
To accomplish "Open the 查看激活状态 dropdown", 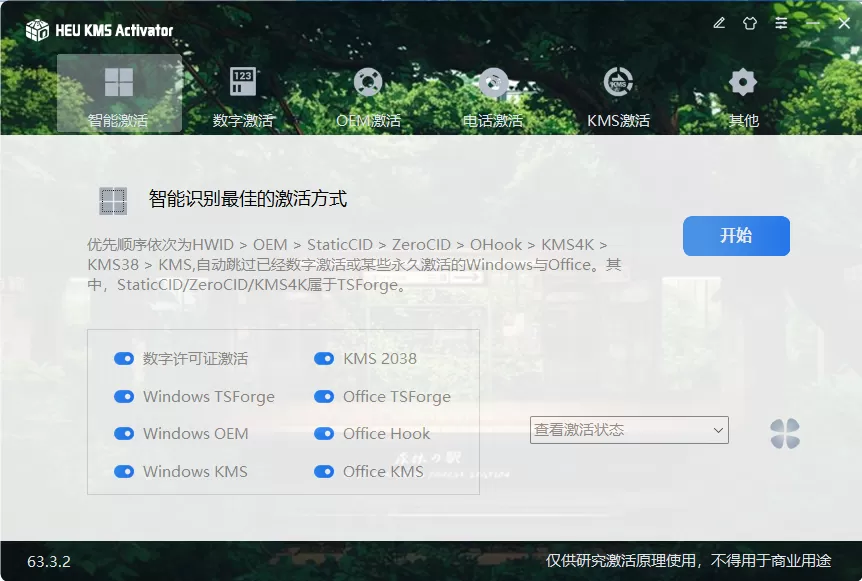I will (629, 429).
